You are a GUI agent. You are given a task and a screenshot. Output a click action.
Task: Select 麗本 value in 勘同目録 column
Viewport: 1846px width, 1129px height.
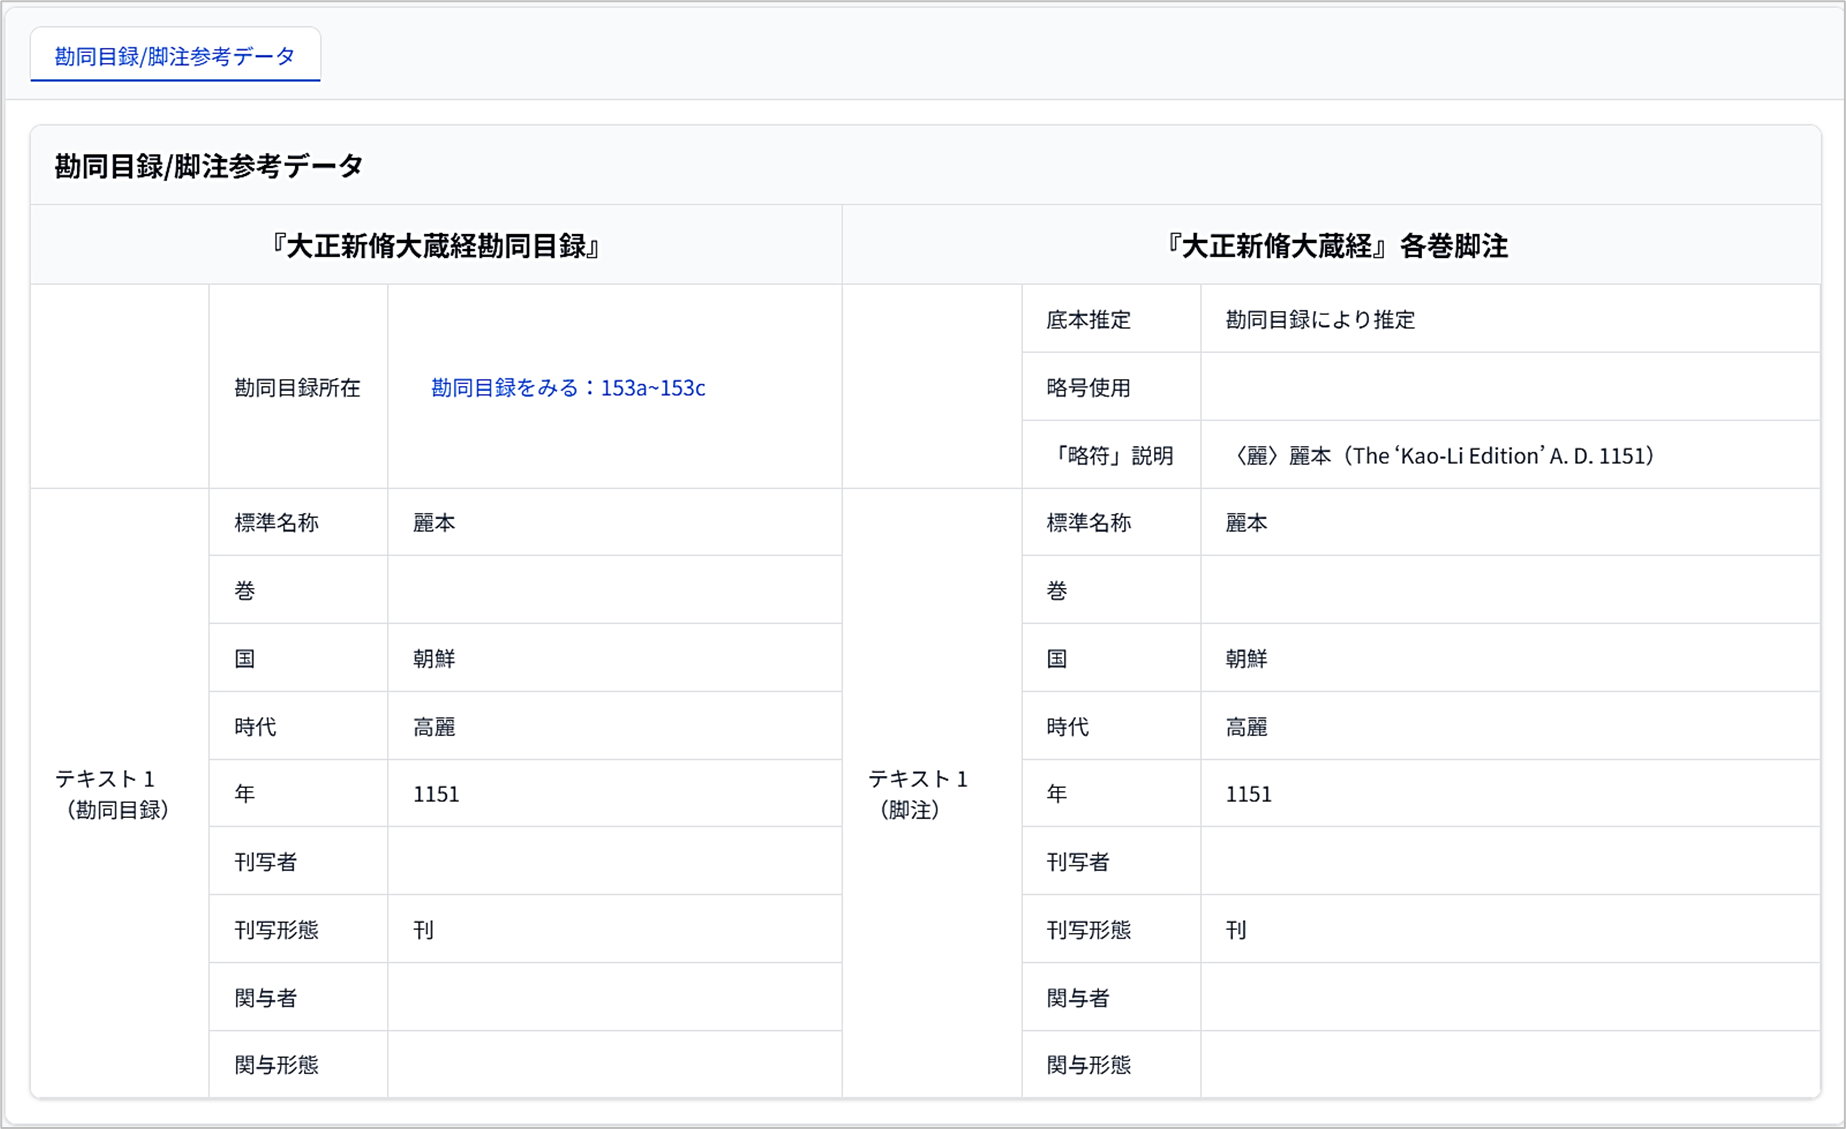click(x=434, y=523)
